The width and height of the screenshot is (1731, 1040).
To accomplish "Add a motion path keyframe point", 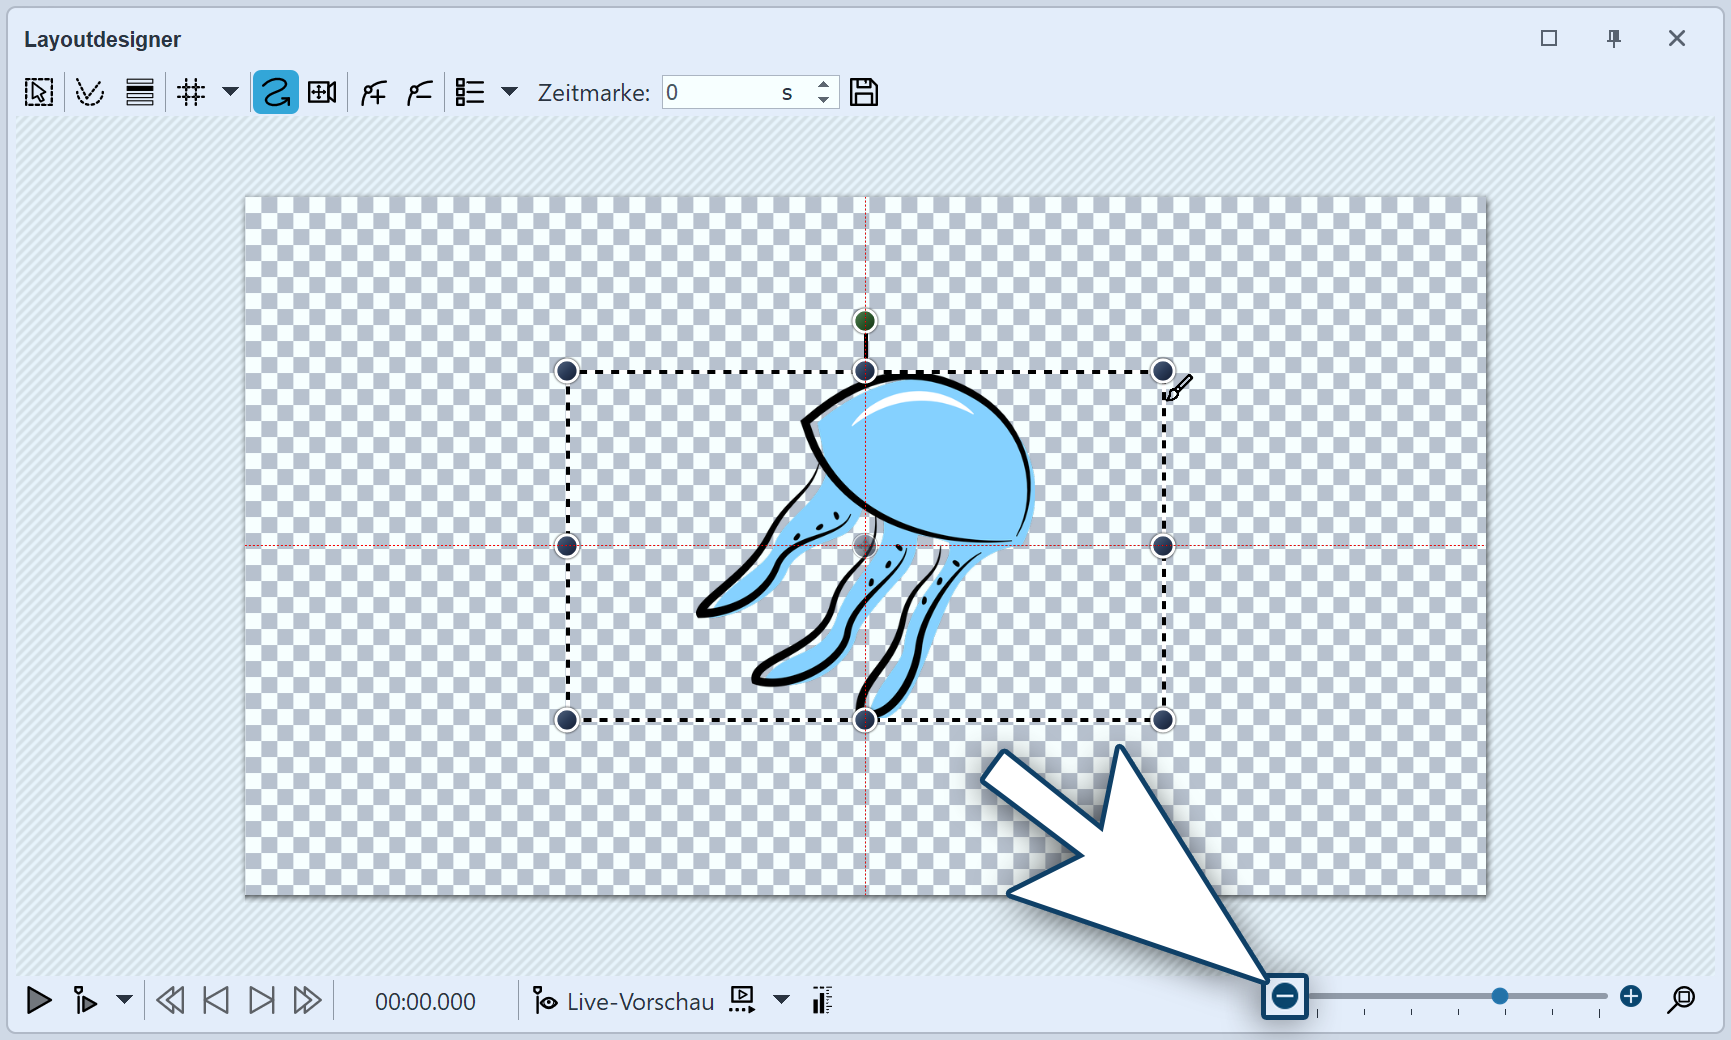I will pos(374,93).
